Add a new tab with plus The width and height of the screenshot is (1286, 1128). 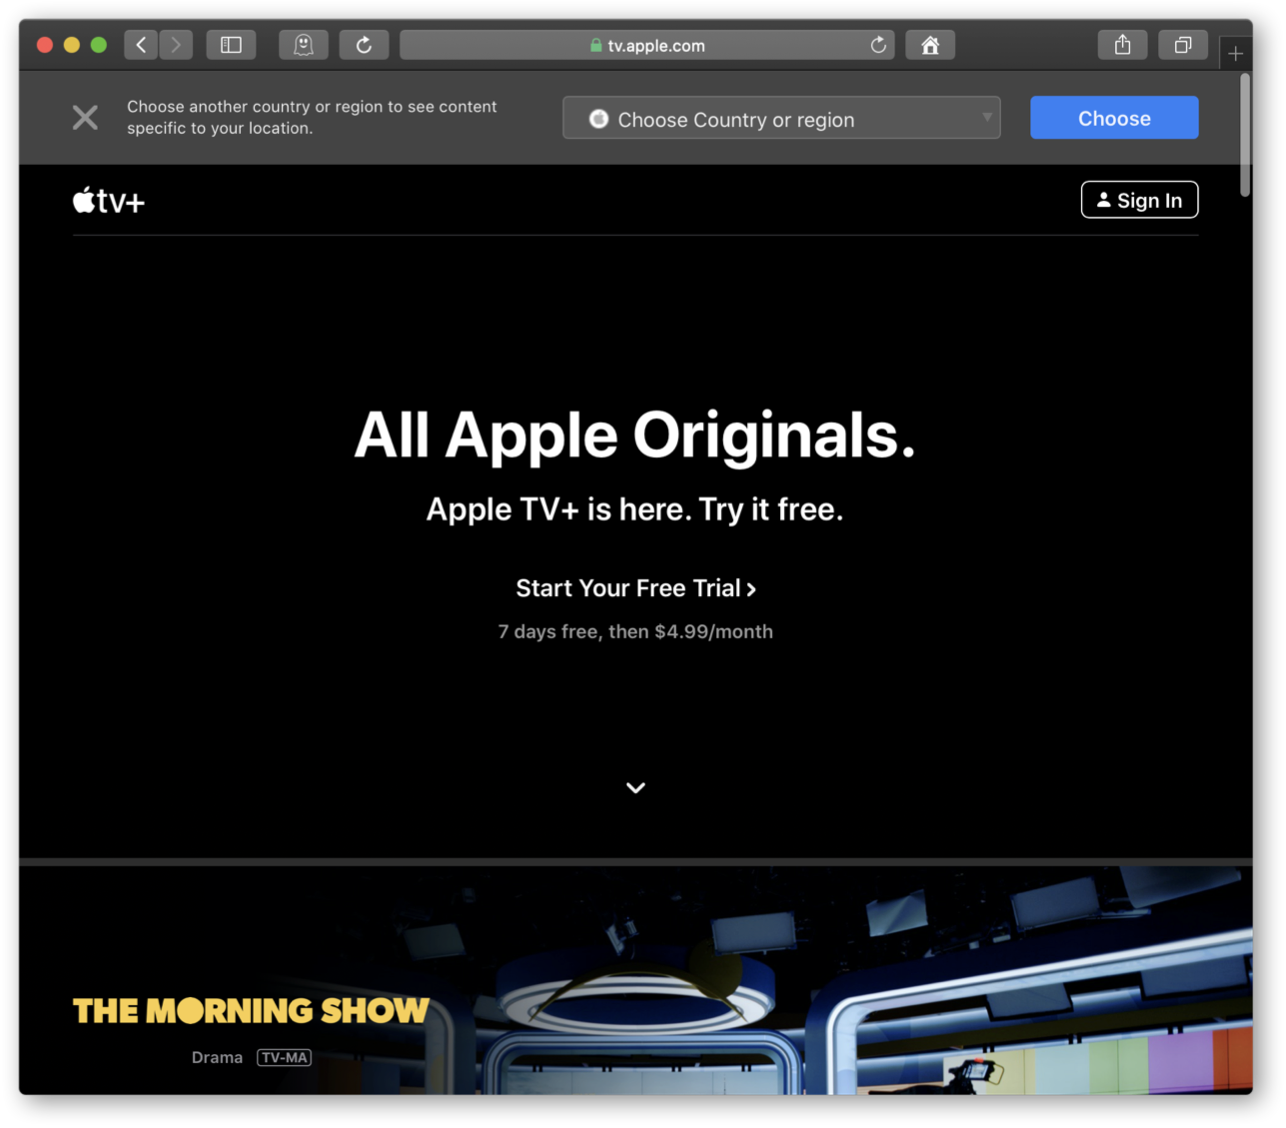pyautogui.click(x=1236, y=53)
